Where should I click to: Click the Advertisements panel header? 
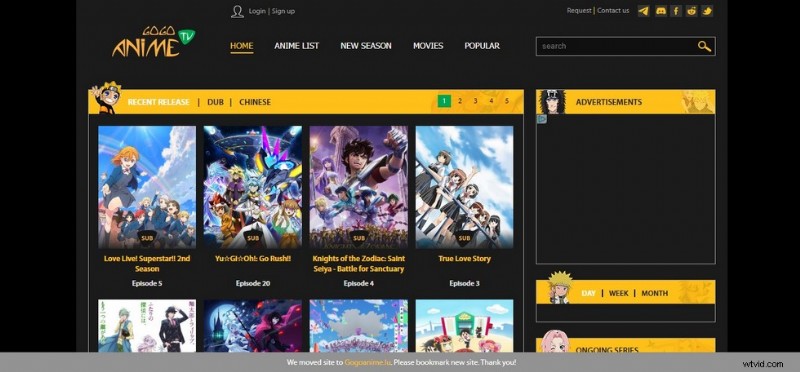point(626,102)
